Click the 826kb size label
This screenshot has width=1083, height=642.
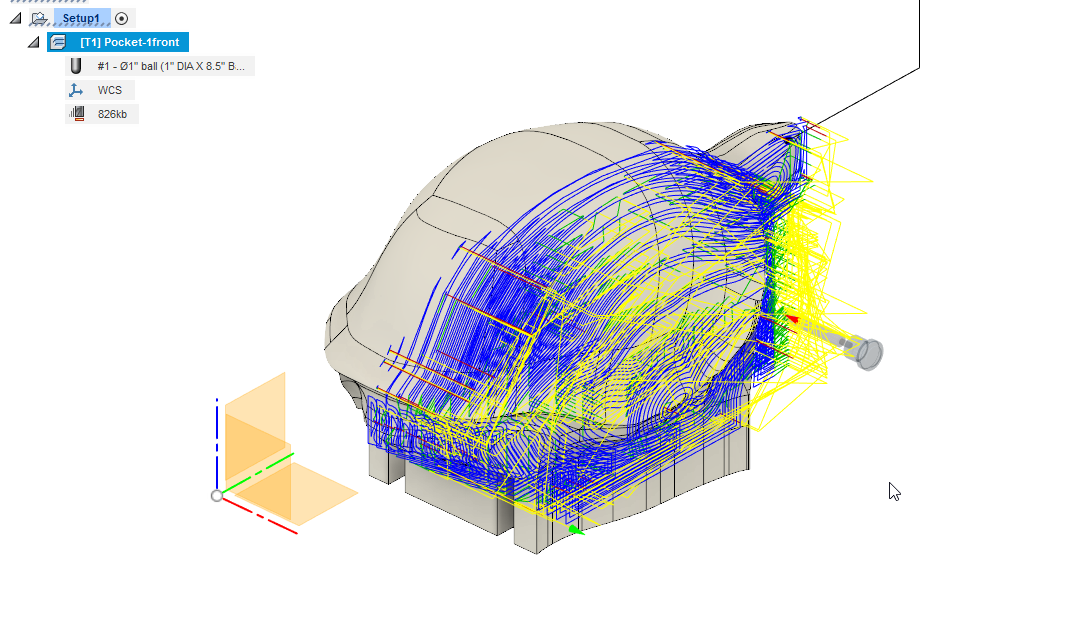[x=110, y=113]
